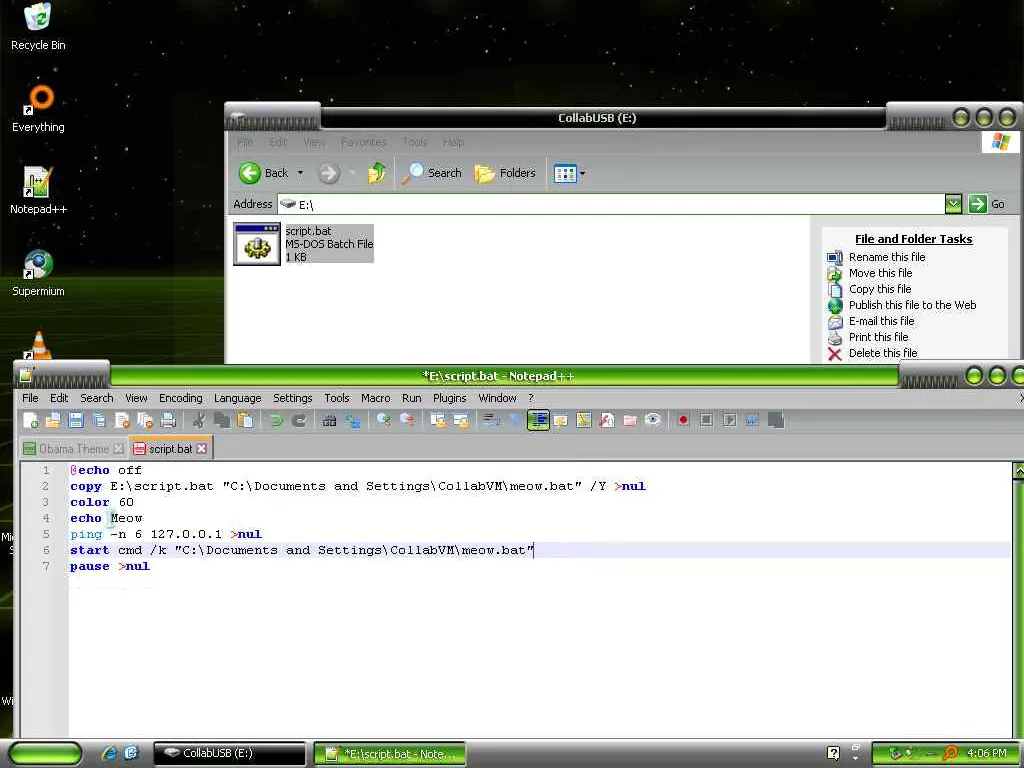The height and width of the screenshot is (768, 1024).
Task: Click the Save recorded macro icon
Action: (x=776, y=421)
